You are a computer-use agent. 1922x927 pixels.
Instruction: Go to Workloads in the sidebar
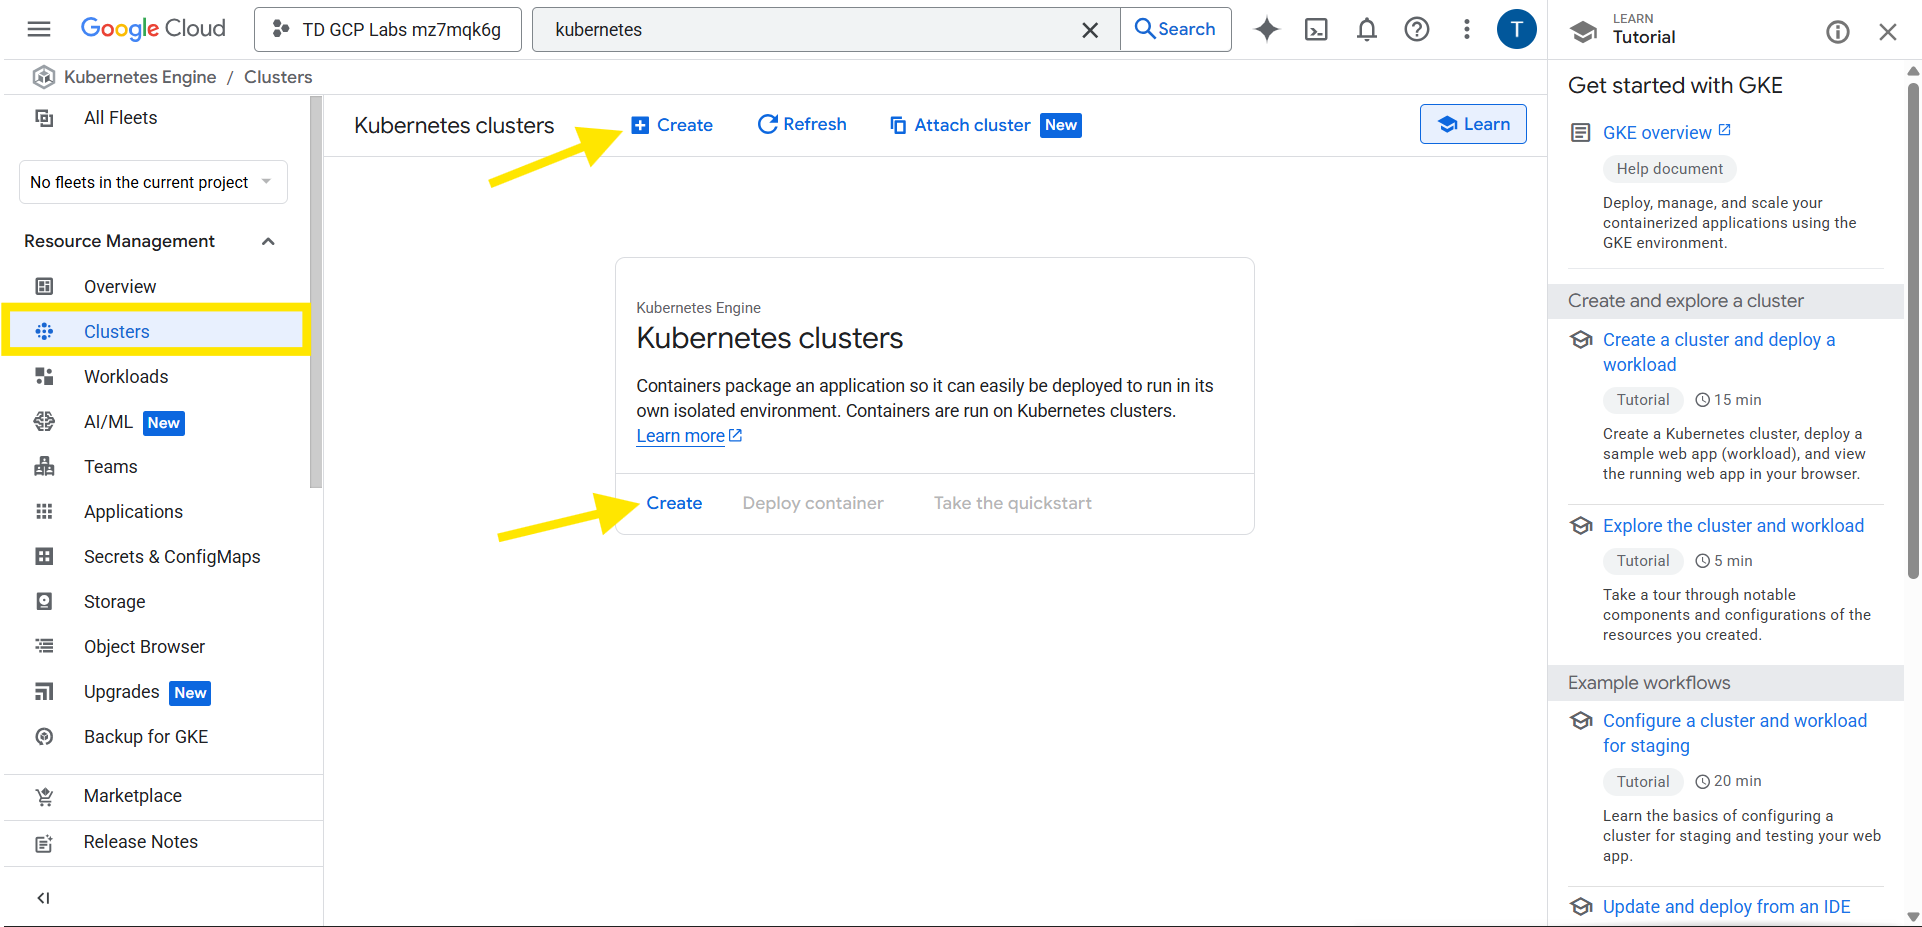pyautogui.click(x=126, y=377)
